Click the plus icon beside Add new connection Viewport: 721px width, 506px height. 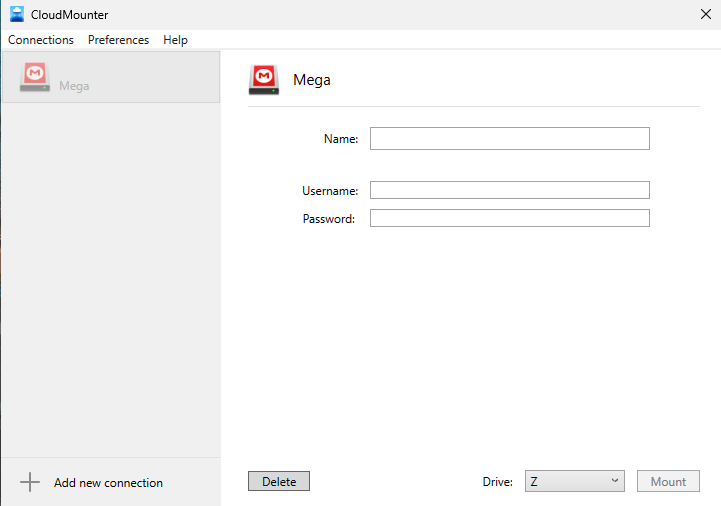pos(30,482)
